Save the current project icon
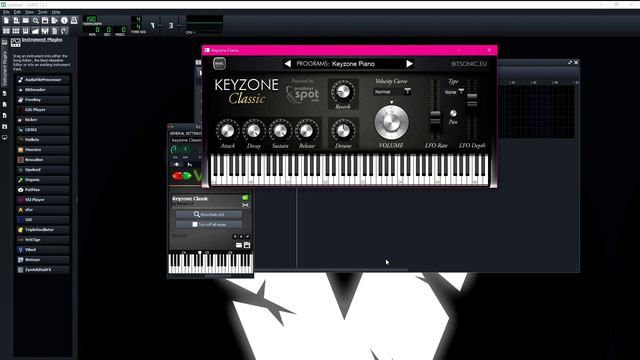This screenshot has width=640, height=360. coord(45,20)
